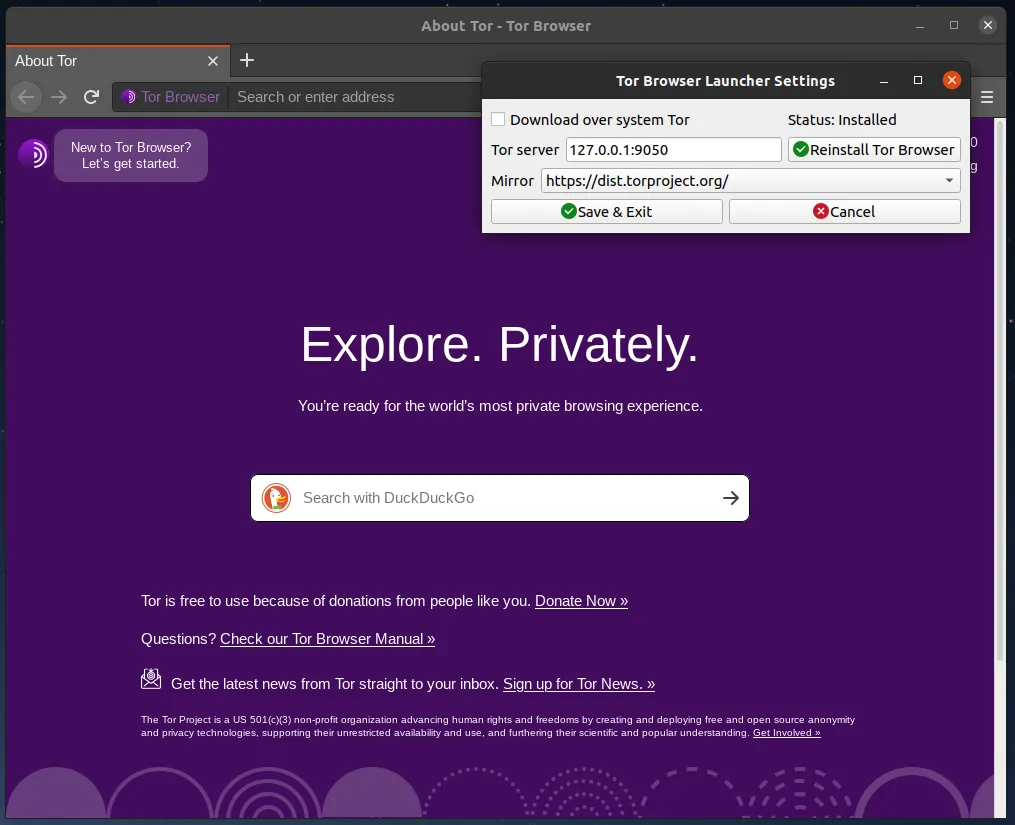Expand the Mirror dropdown list
1015x825 pixels.
point(948,181)
